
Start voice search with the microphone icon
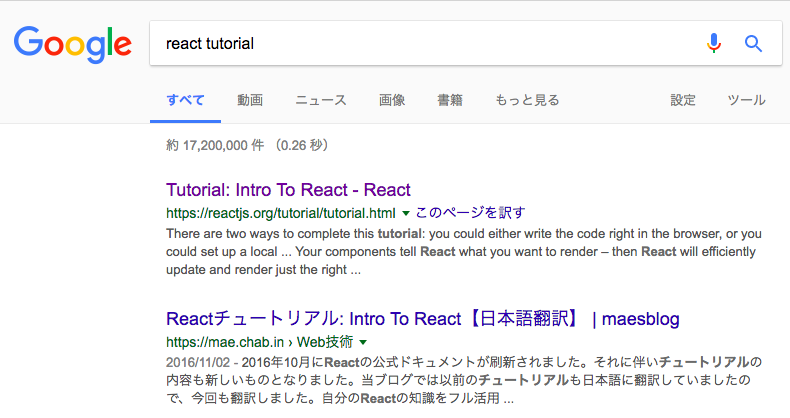713,43
